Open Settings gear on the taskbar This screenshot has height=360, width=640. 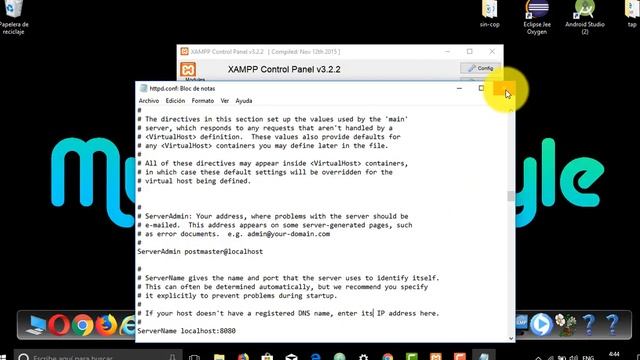[x=363, y=357]
